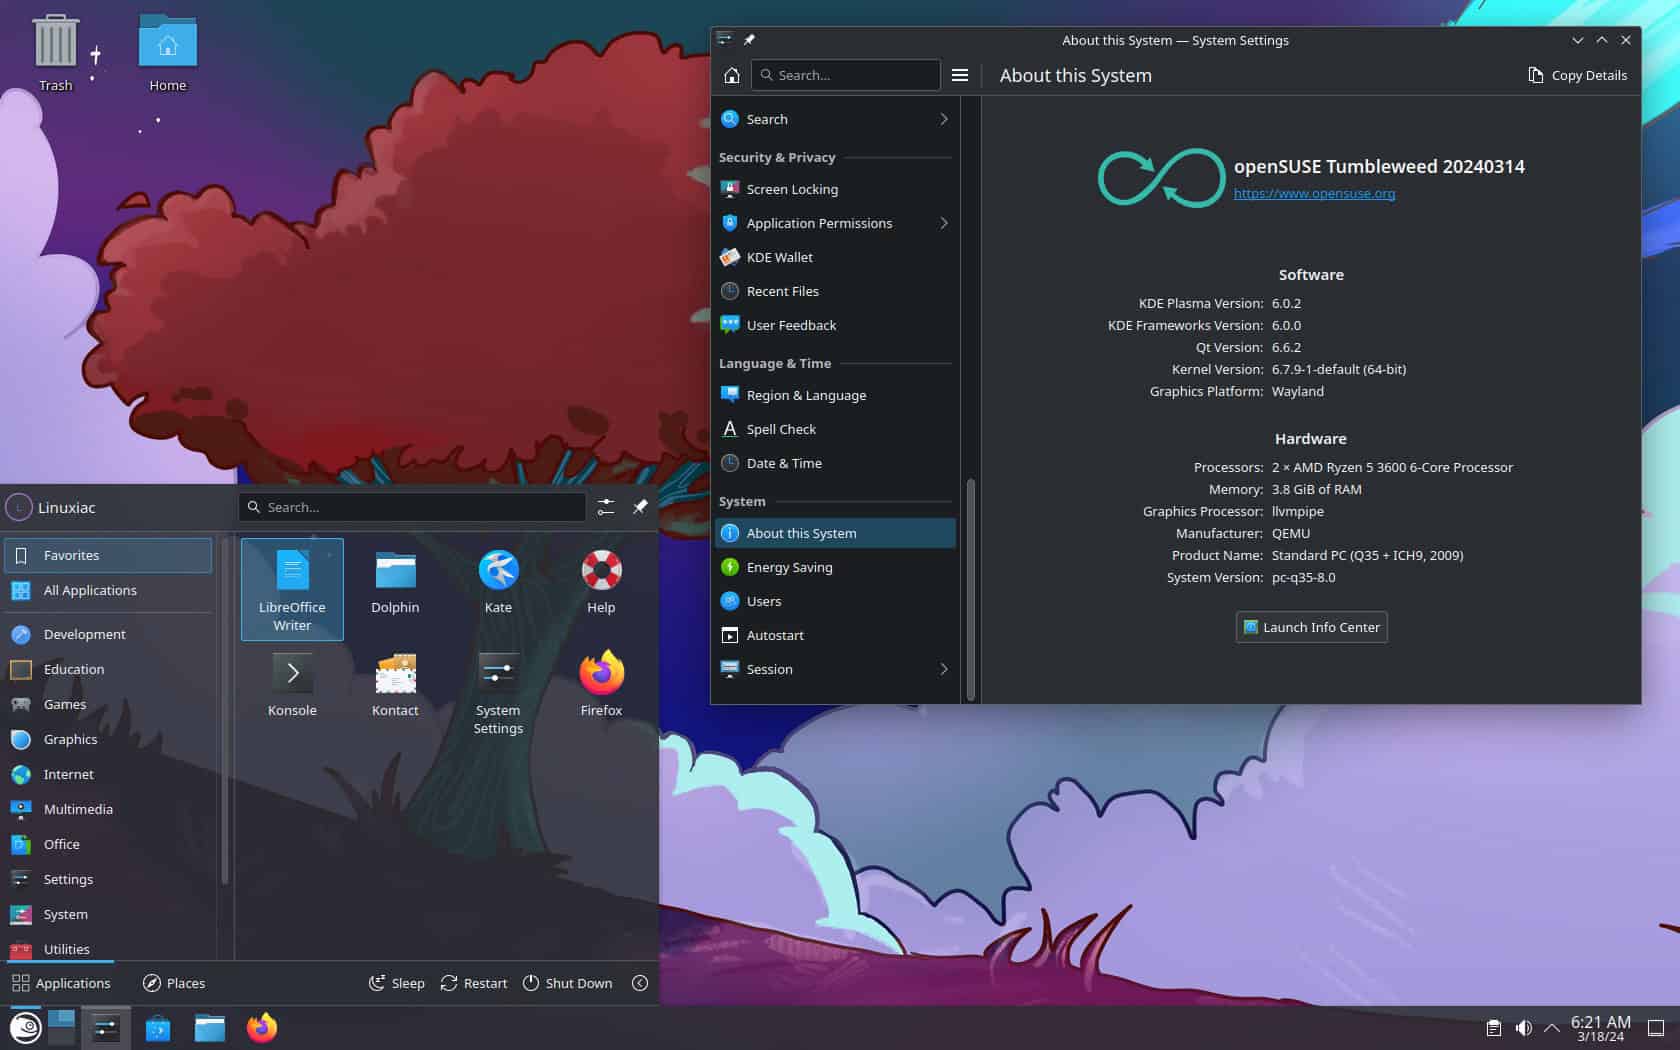Expand the Session settings entry

(x=943, y=669)
